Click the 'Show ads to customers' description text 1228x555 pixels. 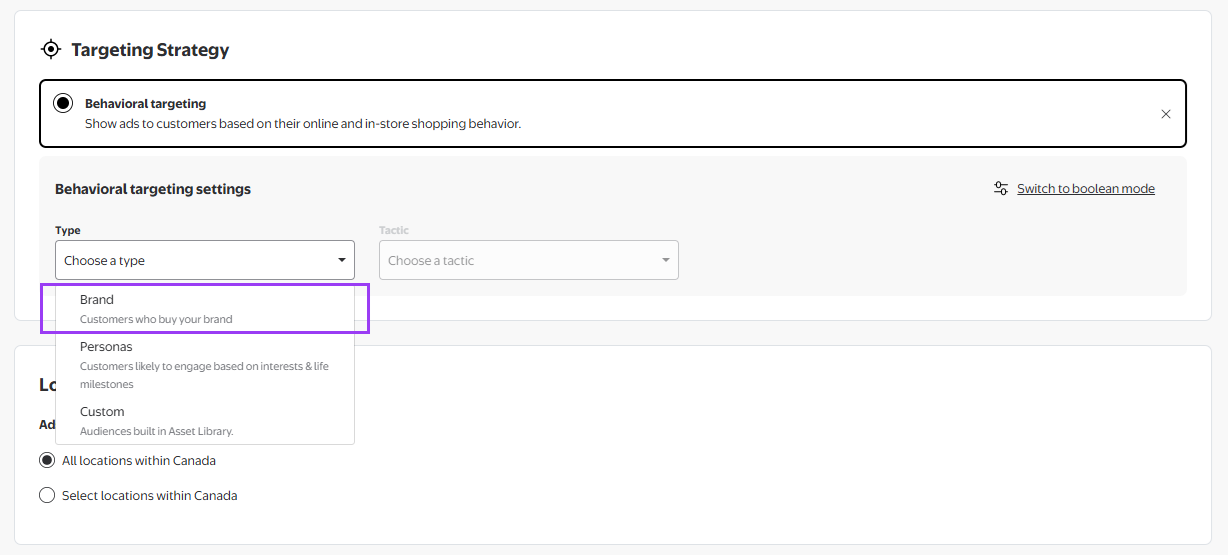[x=303, y=124]
